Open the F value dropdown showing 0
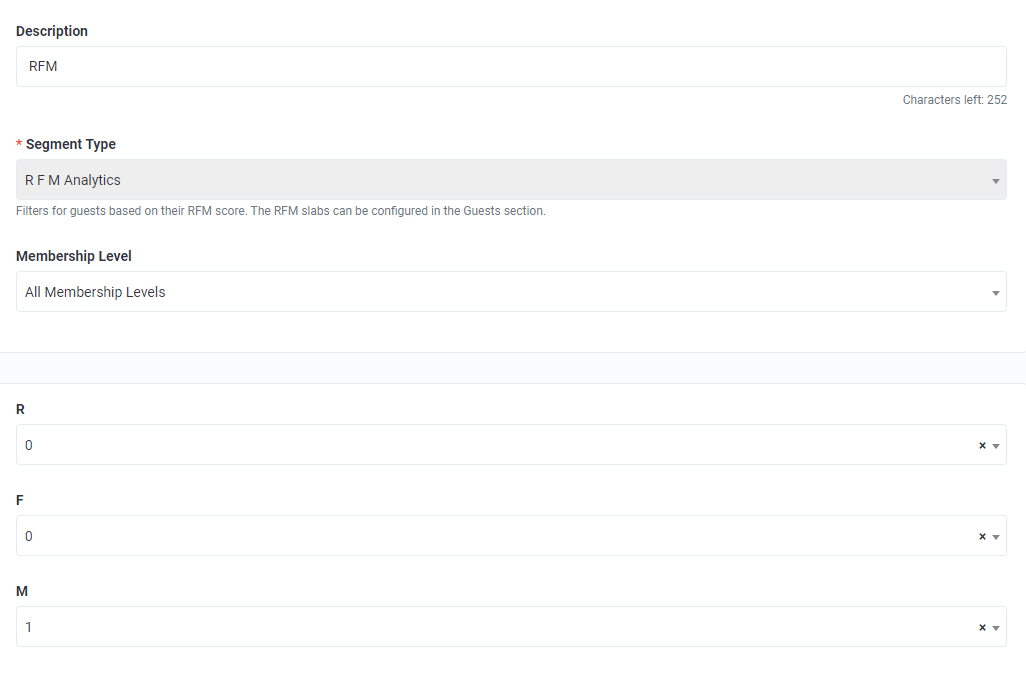 pos(490,536)
